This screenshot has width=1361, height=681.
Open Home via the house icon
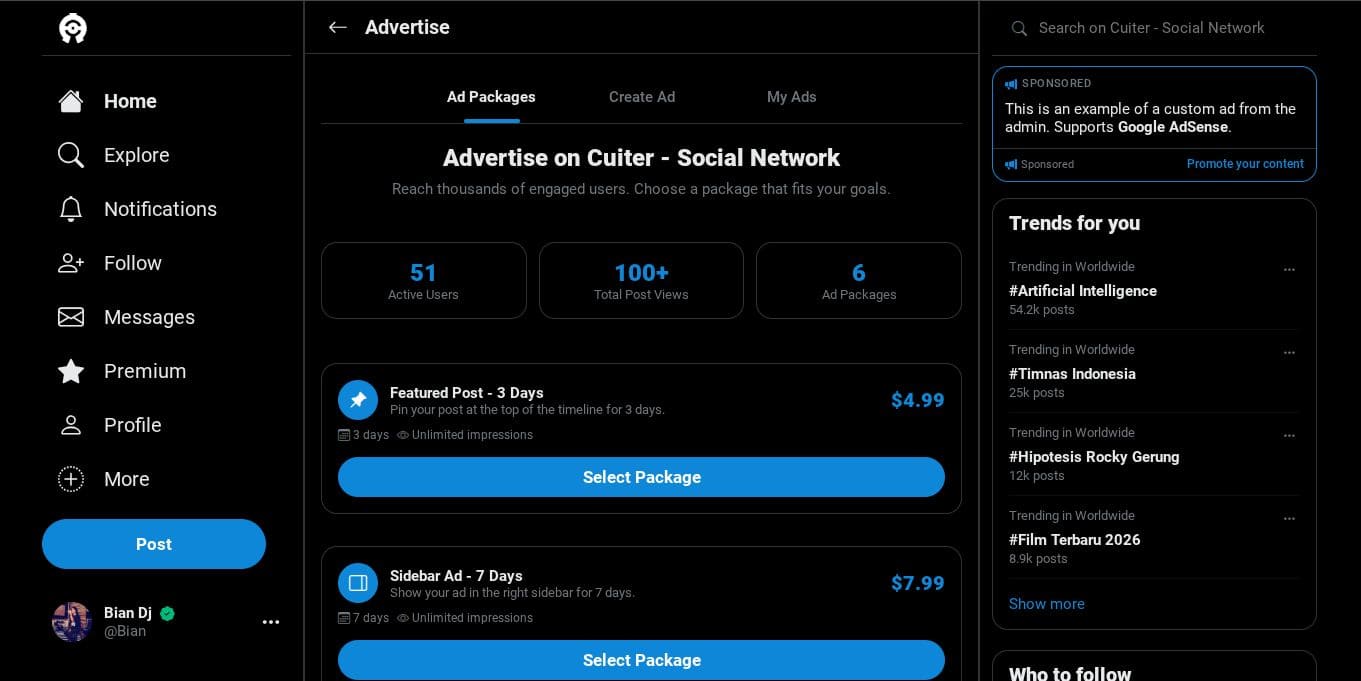click(71, 101)
